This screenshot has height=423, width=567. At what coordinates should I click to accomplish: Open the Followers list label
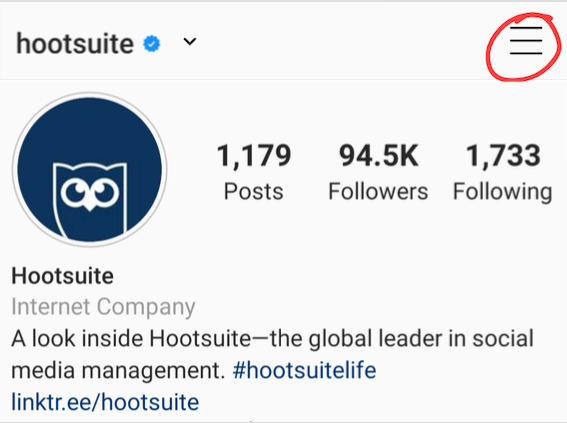378,191
